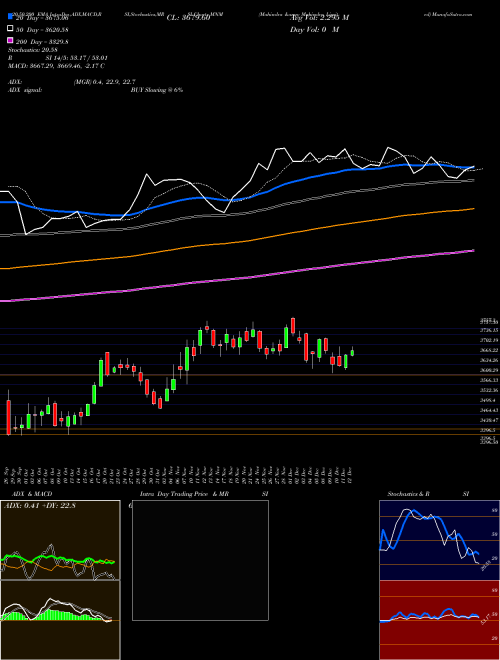
Task: Click the ADX indicator chart panel
Action: (x=60, y=540)
